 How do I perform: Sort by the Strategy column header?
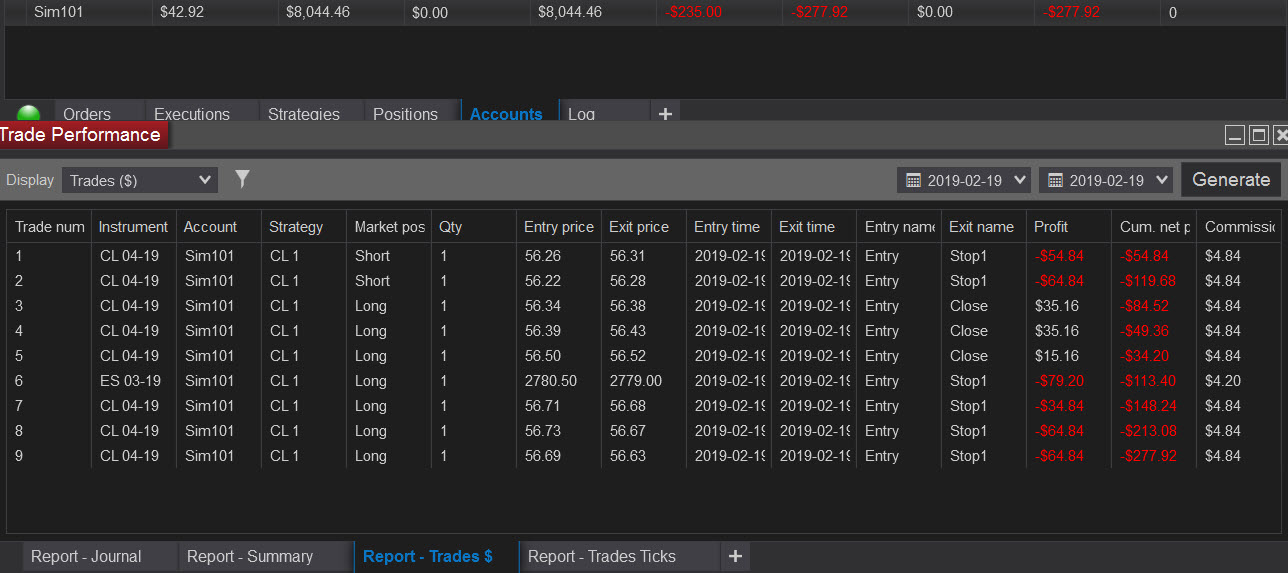point(304,227)
